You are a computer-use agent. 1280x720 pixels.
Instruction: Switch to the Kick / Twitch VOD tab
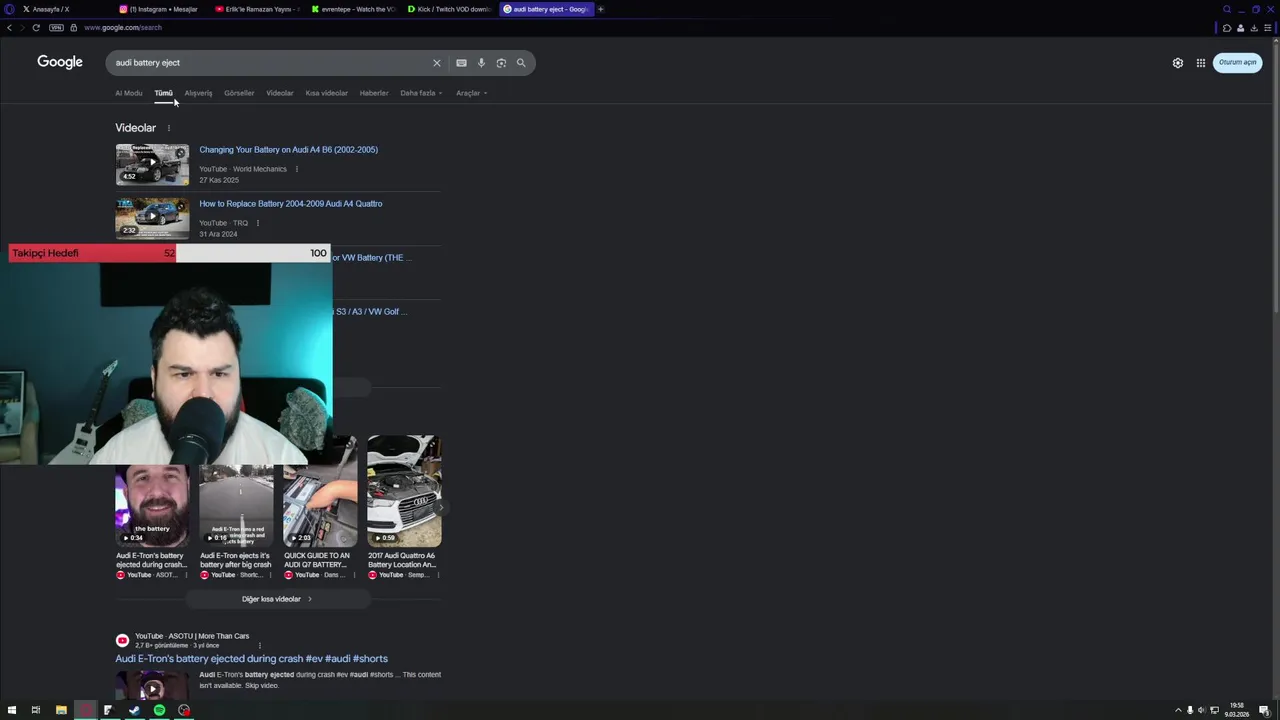pos(448,9)
